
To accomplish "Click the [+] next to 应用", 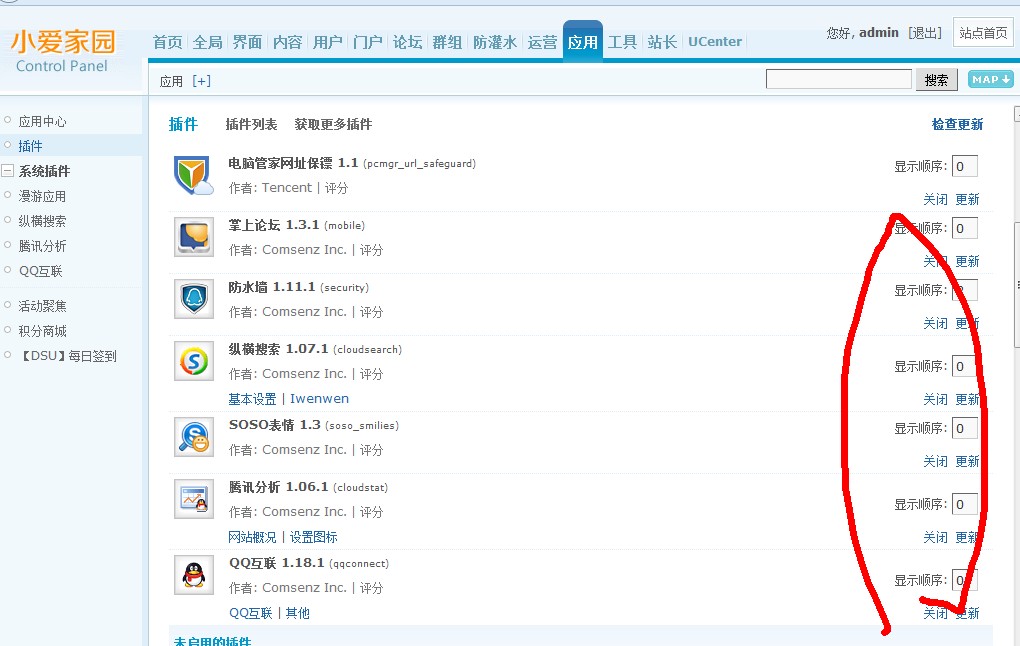I will 202,81.
